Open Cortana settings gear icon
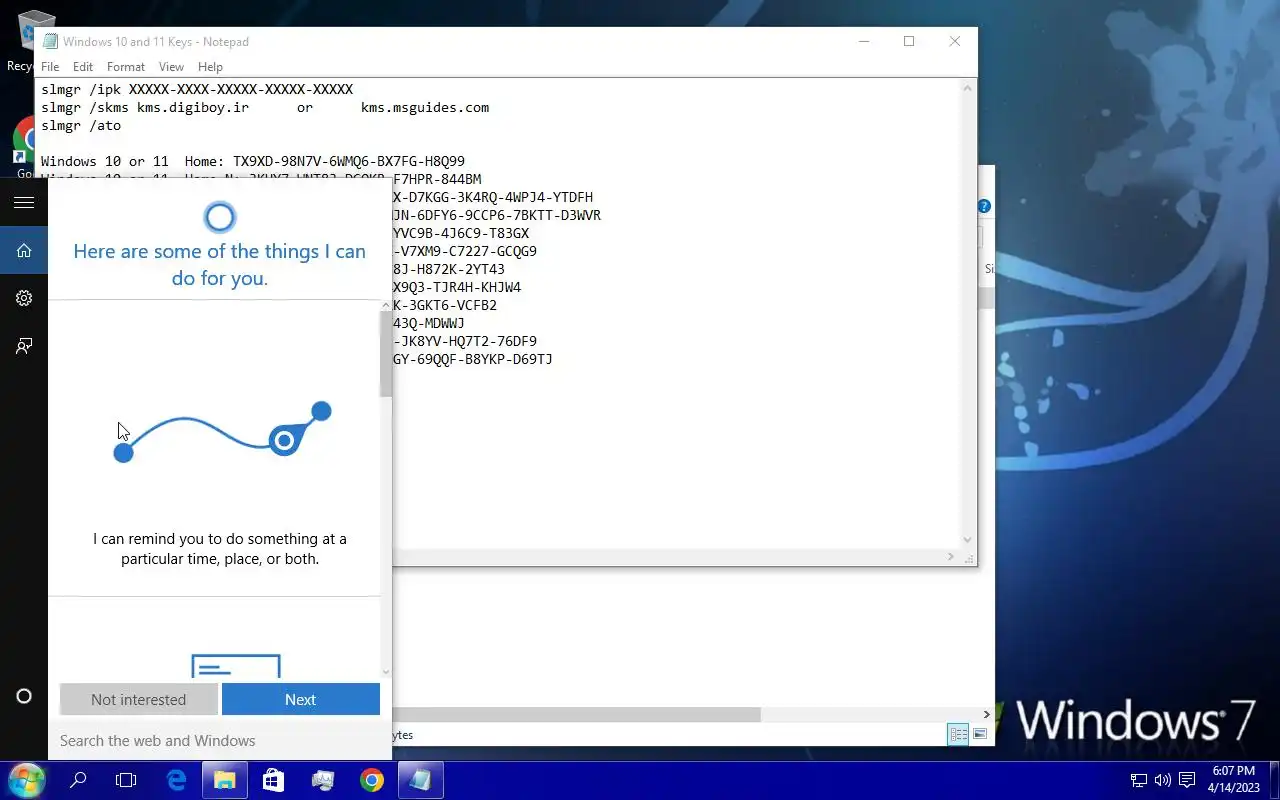 point(24,298)
